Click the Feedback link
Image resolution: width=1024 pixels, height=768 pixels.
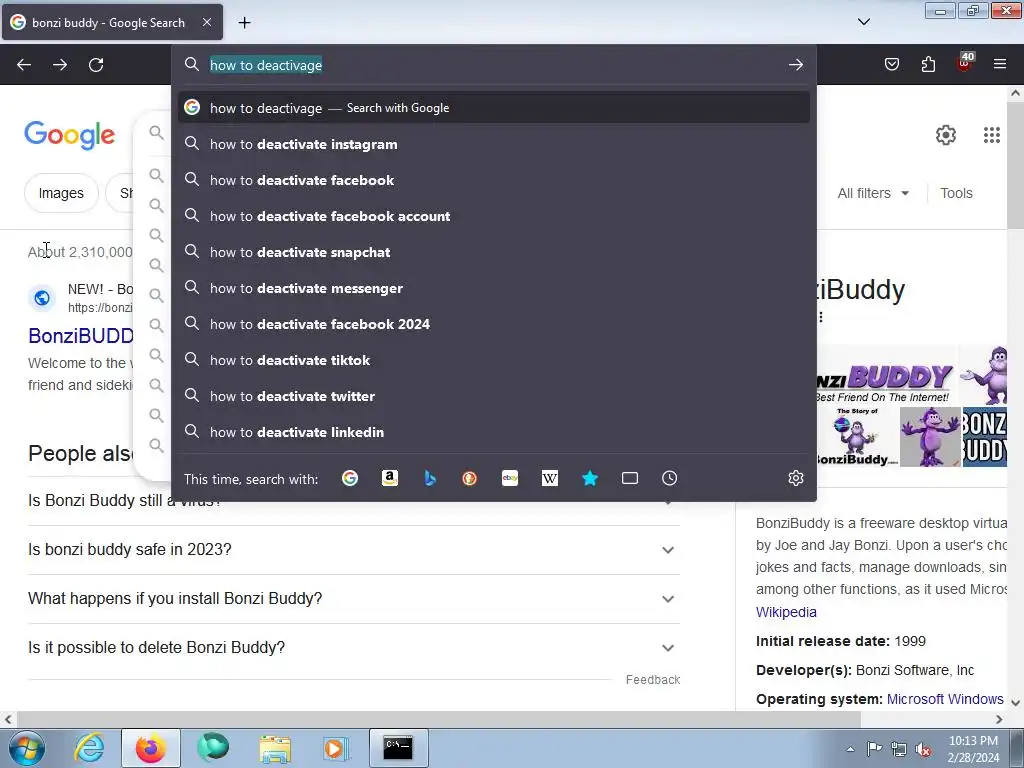tap(652, 680)
